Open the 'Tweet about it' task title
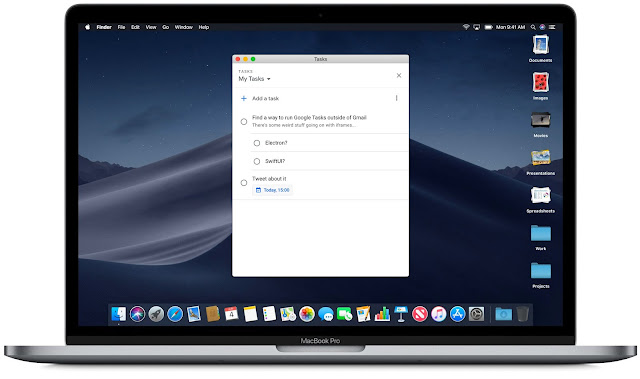The width and height of the screenshot is (640, 379). (x=269, y=179)
